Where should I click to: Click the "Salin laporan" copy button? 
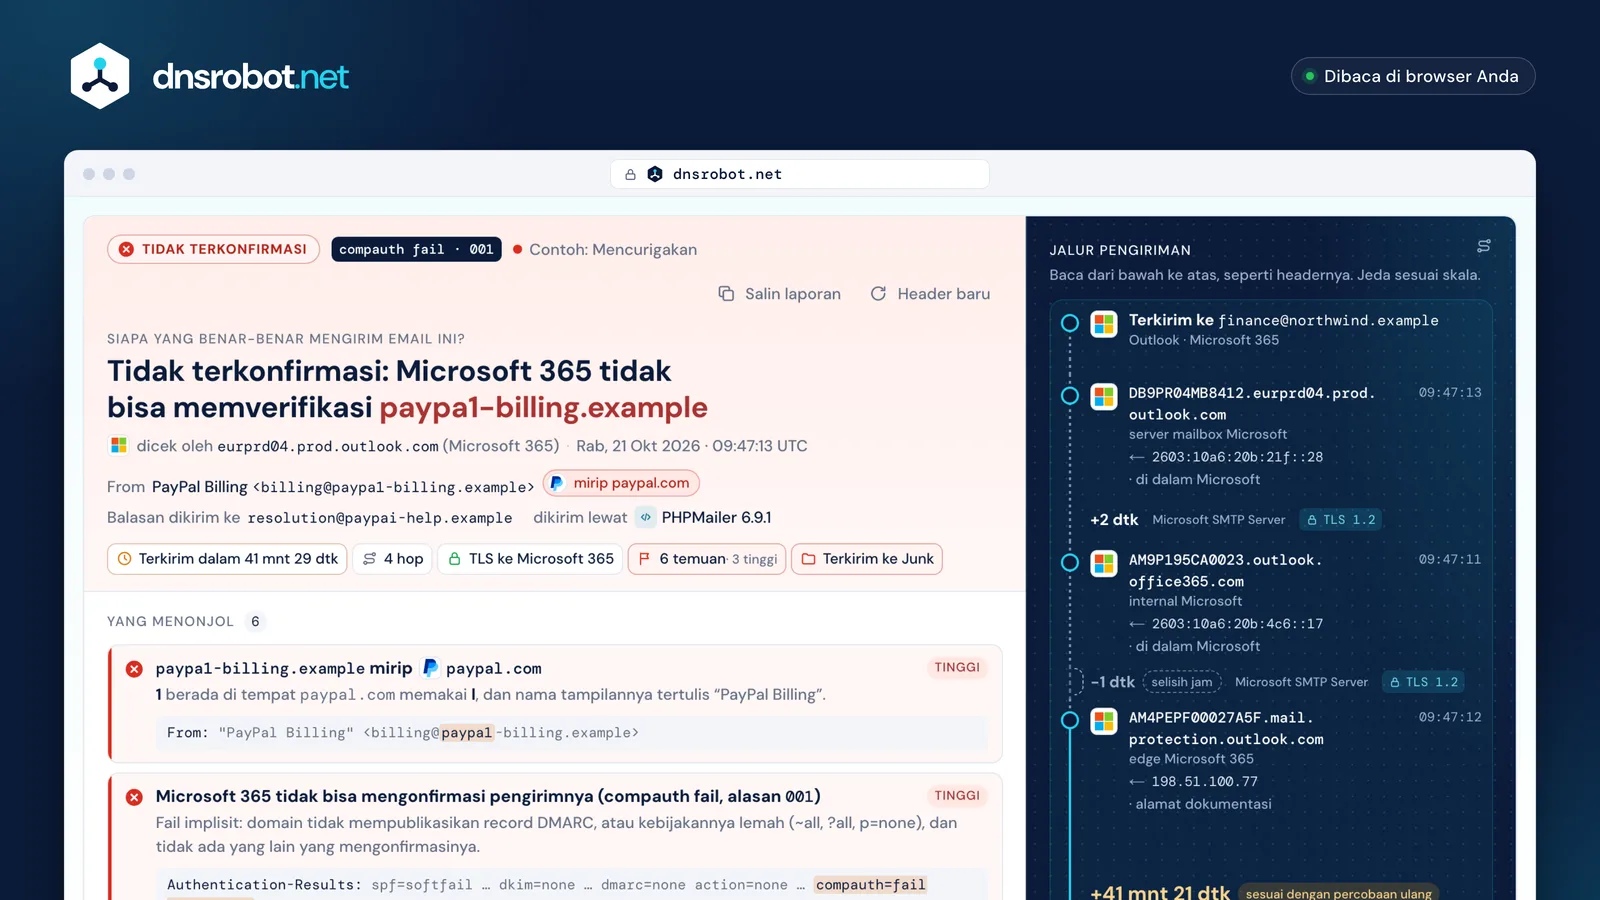(780, 294)
